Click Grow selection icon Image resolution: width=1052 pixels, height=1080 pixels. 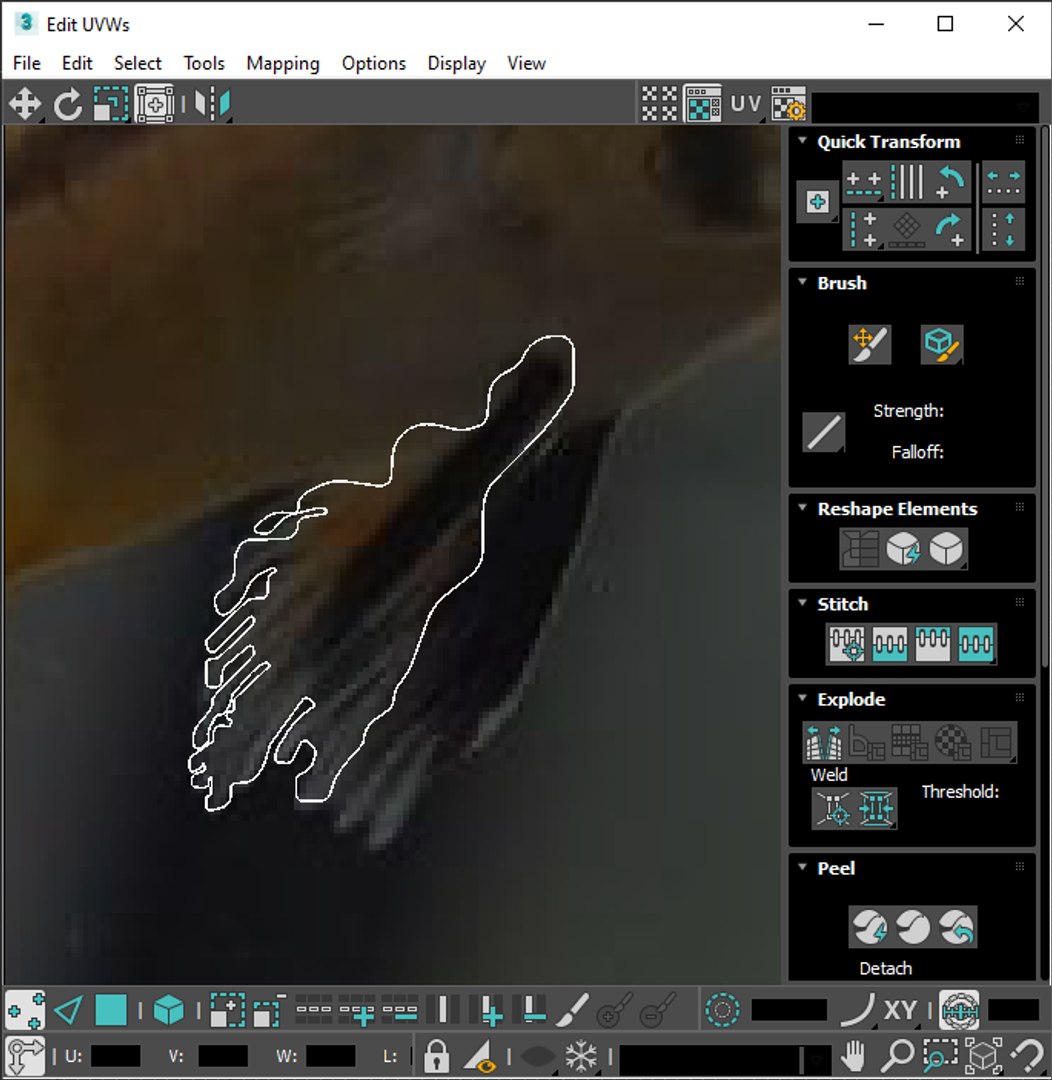point(227,1010)
